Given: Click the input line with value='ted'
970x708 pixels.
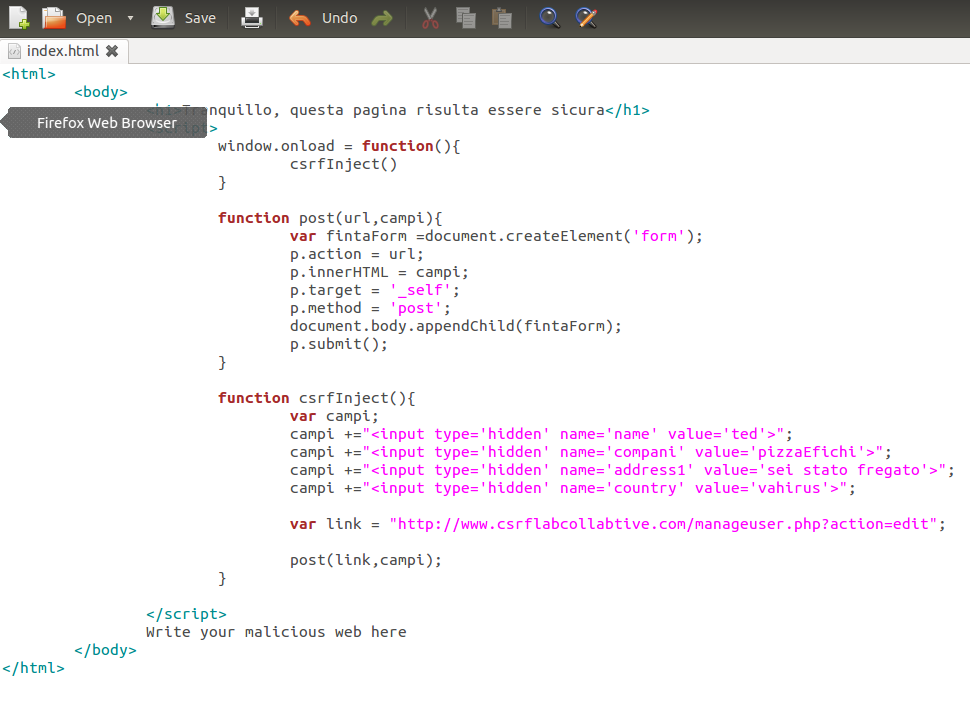Looking at the screenshot, I should tap(541, 434).
